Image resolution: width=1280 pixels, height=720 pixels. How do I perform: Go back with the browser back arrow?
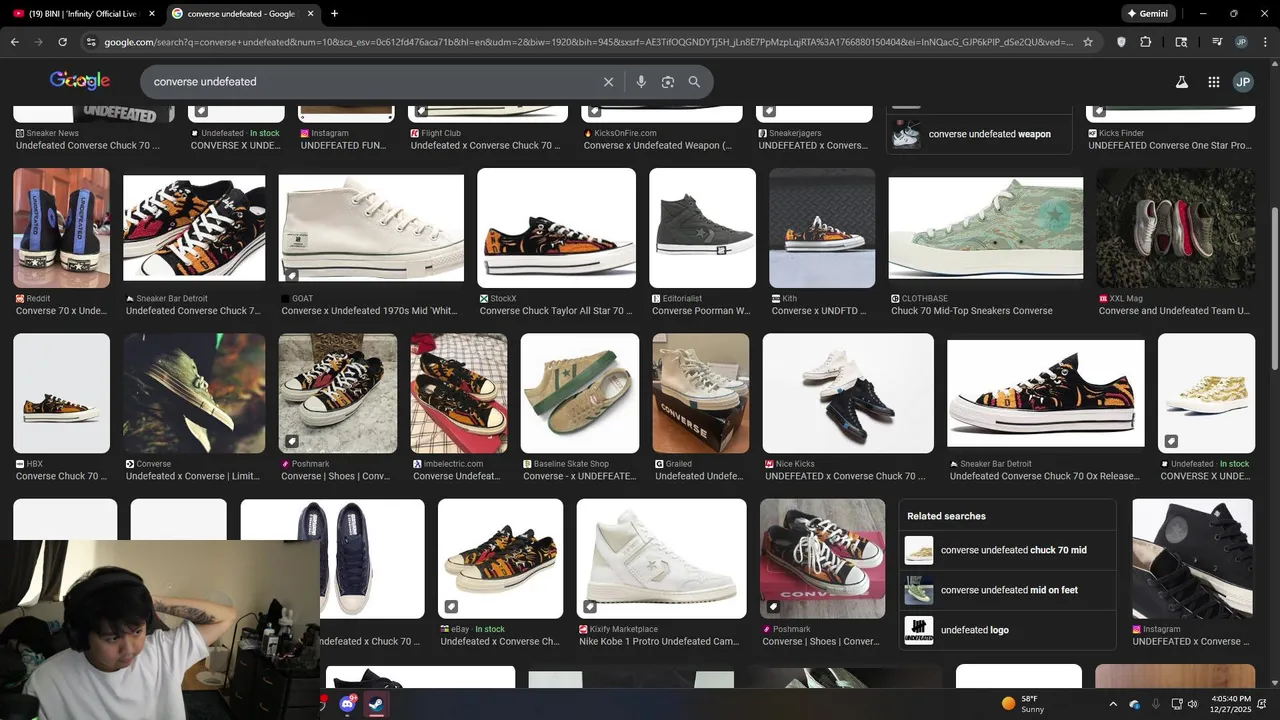pos(15,42)
